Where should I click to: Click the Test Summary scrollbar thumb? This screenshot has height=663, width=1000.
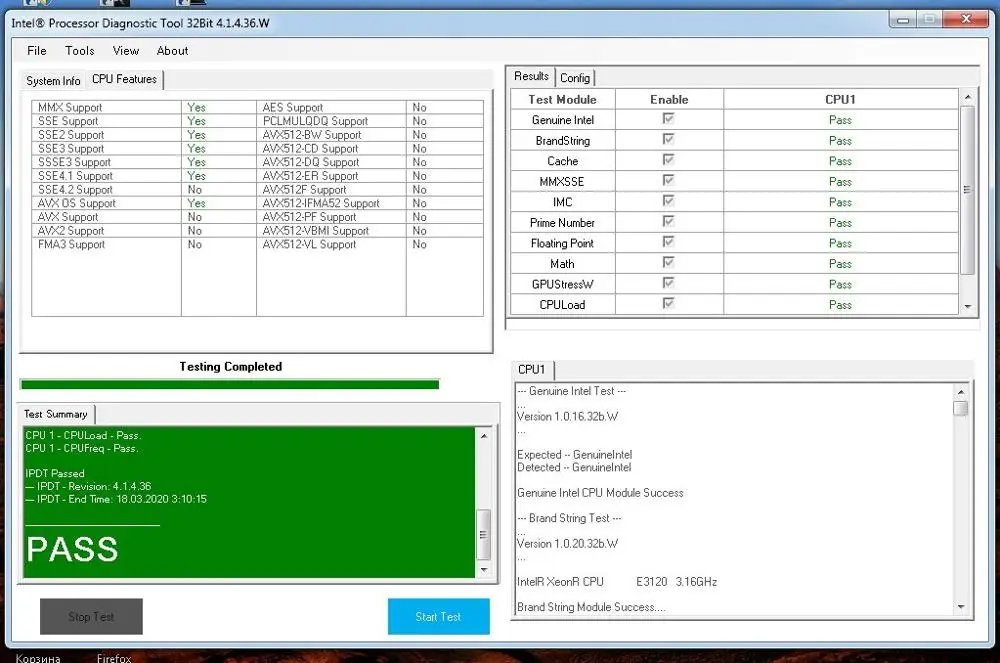click(x=483, y=535)
